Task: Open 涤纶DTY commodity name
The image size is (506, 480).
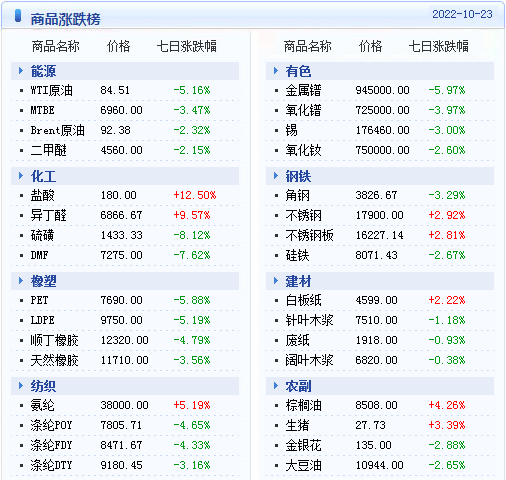Action: click(x=51, y=465)
